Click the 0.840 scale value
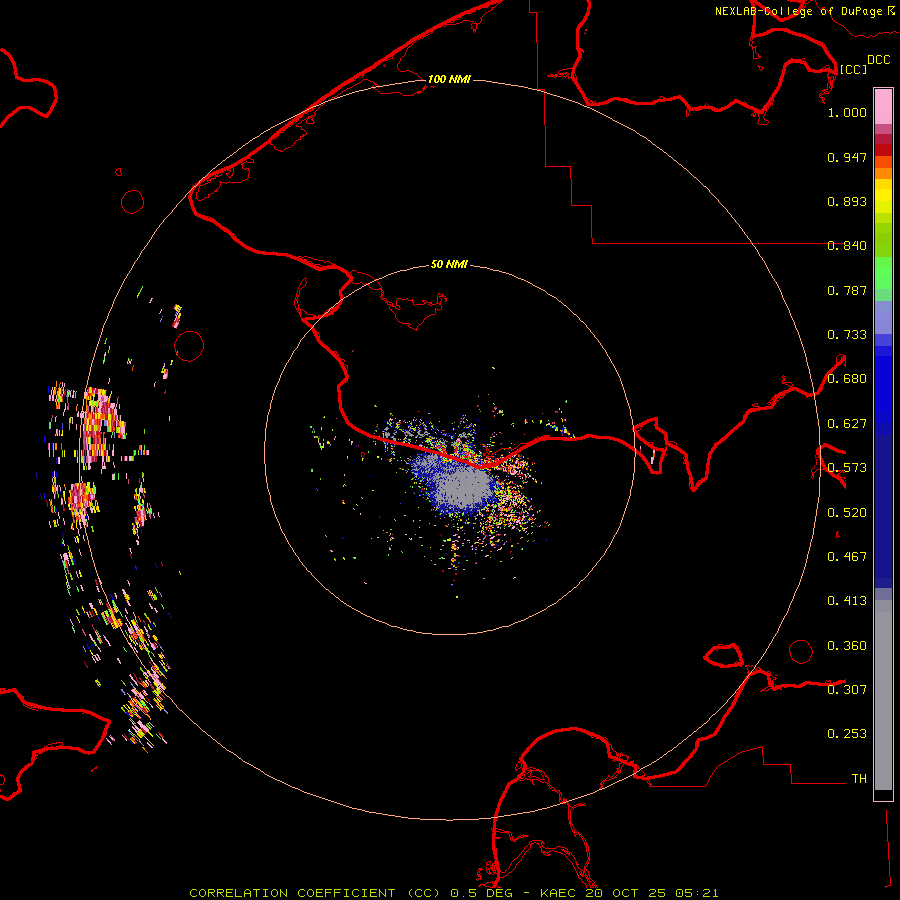The height and width of the screenshot is (900, 900). (847, 246)
